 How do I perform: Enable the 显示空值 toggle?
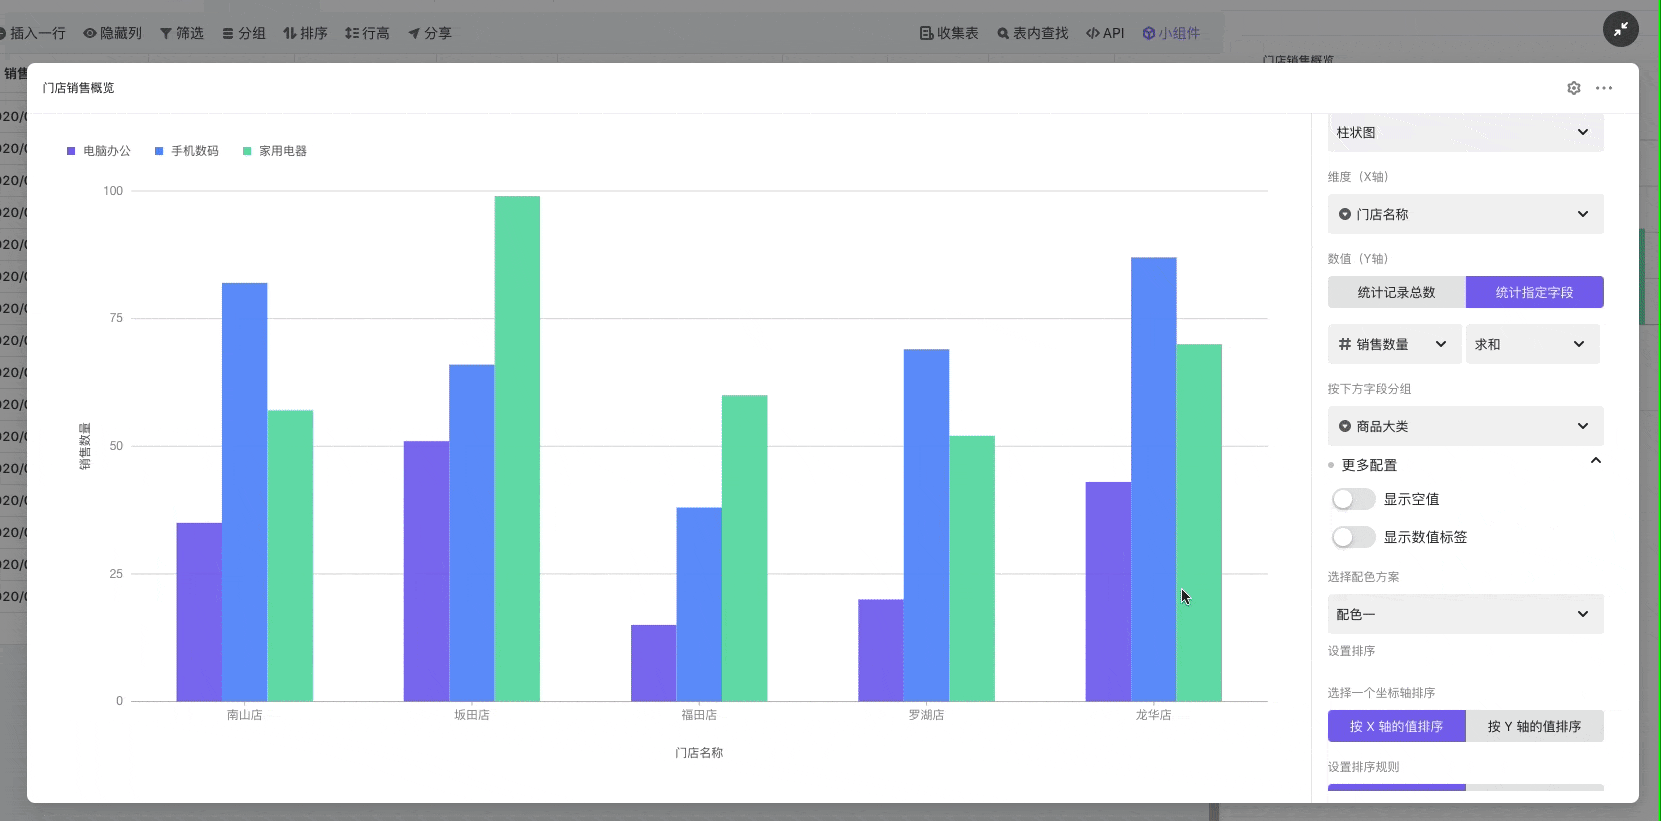[1353, 499]
